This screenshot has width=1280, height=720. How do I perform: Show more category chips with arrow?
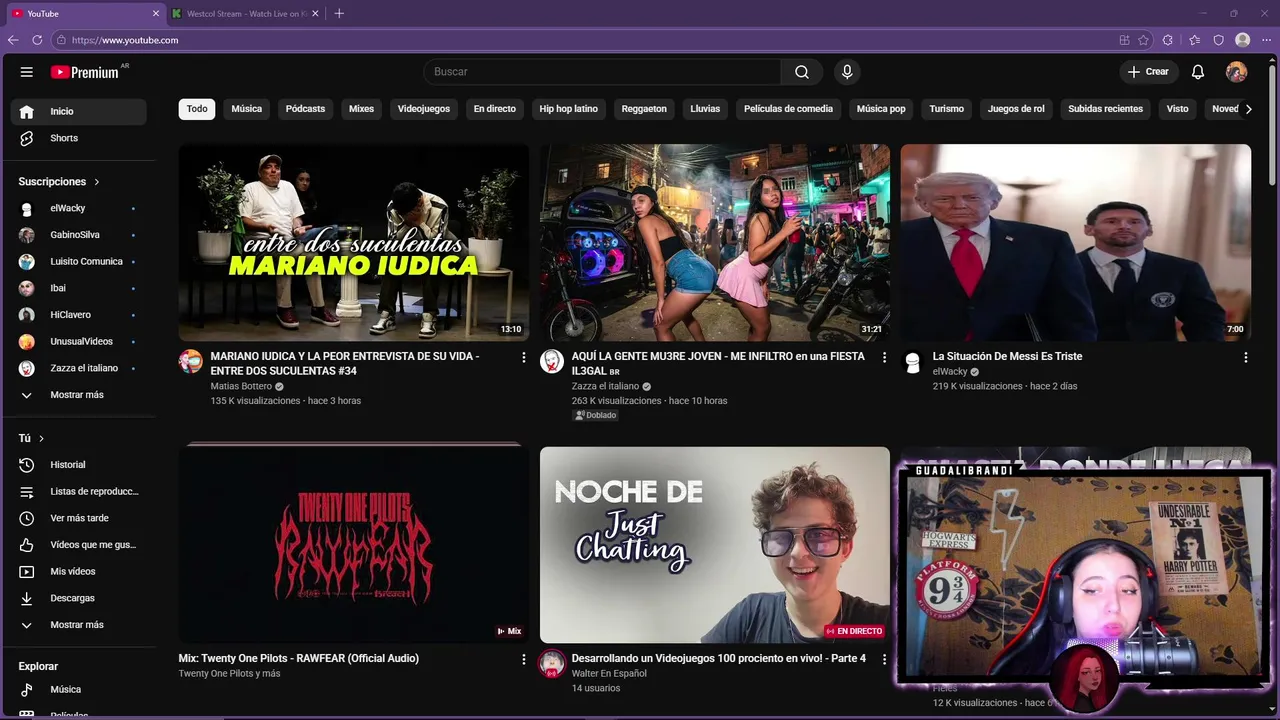point(1248,109)
